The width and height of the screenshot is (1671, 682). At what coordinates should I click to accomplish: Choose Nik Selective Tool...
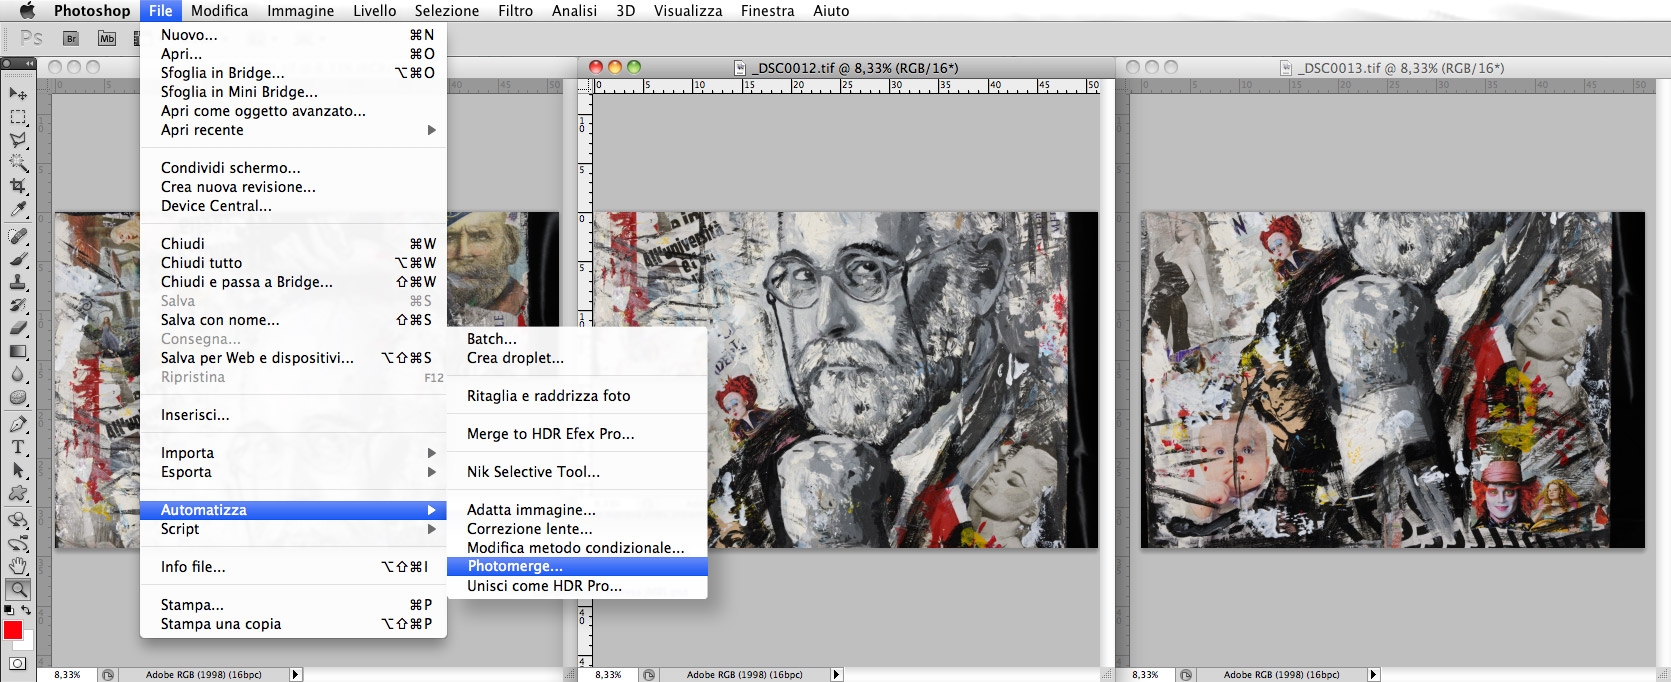point(577,472)
